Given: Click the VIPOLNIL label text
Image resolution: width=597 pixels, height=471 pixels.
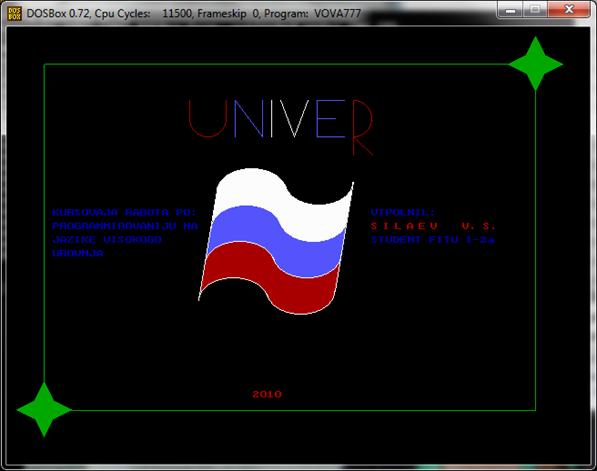Looking at the screenshot, I should [402, 212].
